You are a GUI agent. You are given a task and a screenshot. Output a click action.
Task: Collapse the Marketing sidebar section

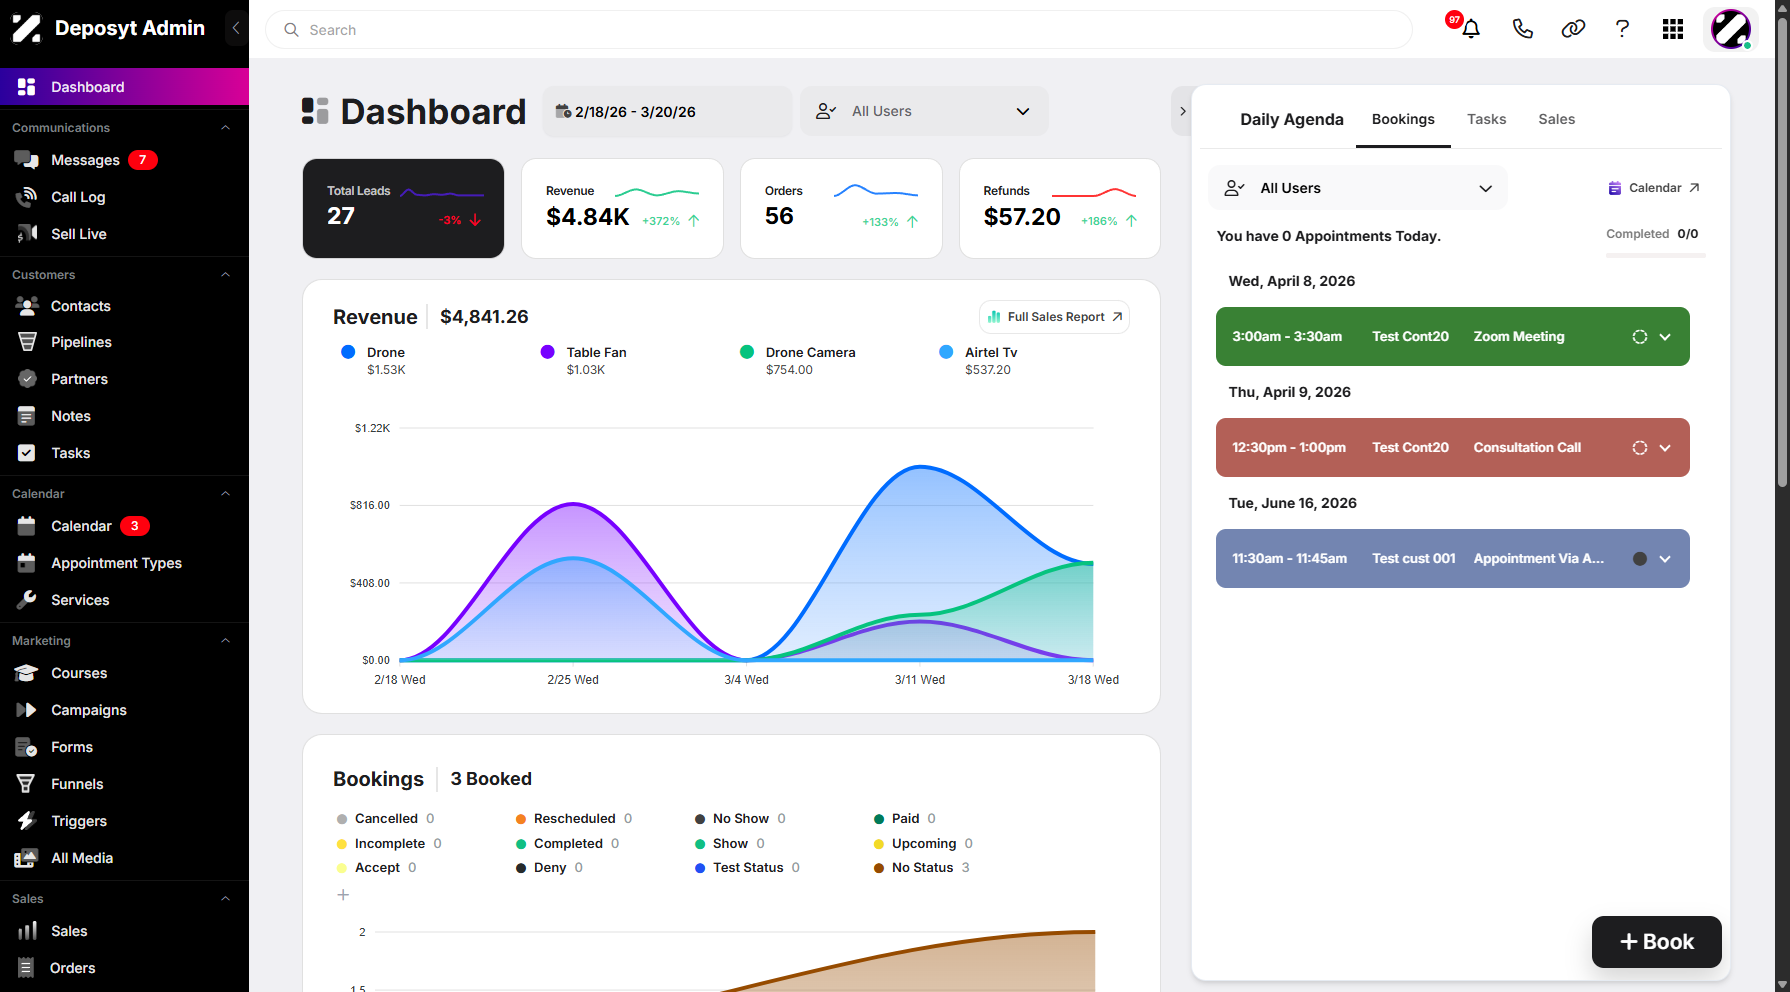click(x=225, y=641)
